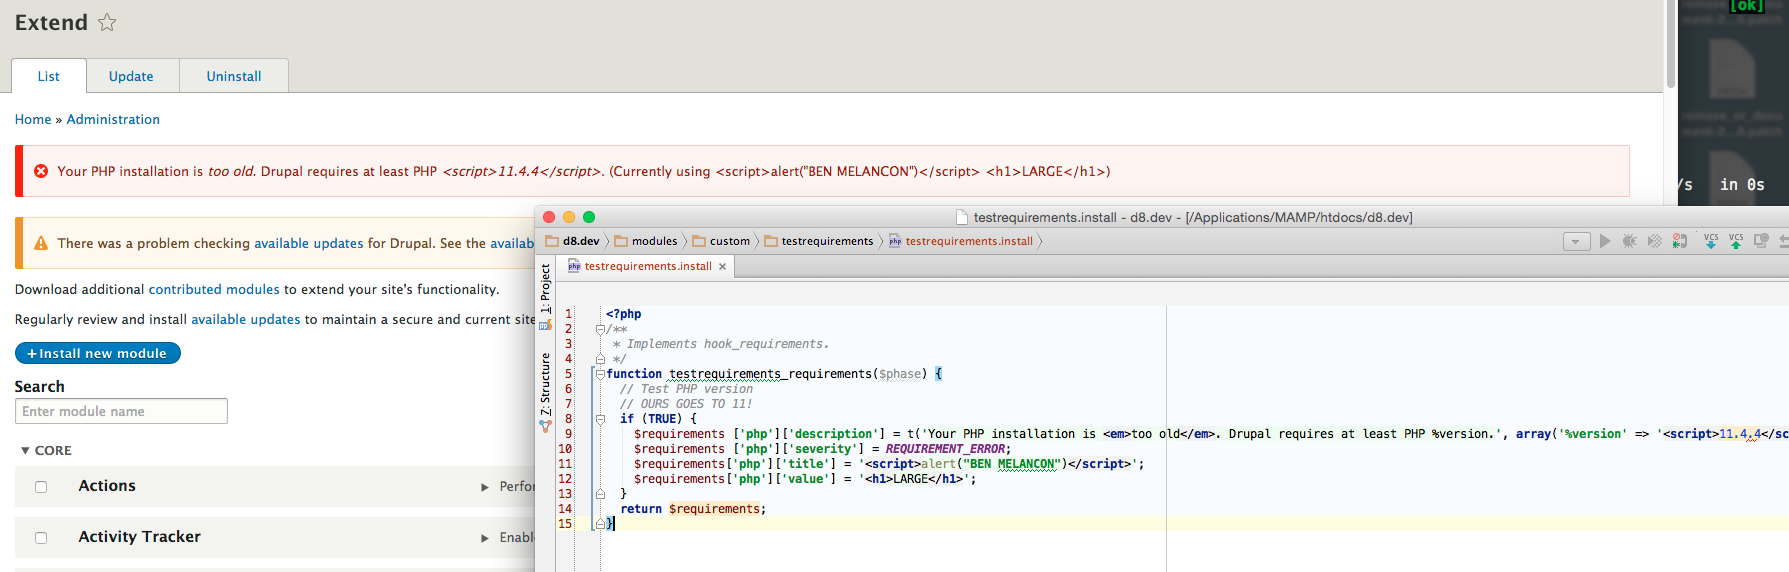This screenshot has width=1789, height=572.
Task: Click the Activity Tracker module name
Action: pyautogui.click(x=140, y=537)
